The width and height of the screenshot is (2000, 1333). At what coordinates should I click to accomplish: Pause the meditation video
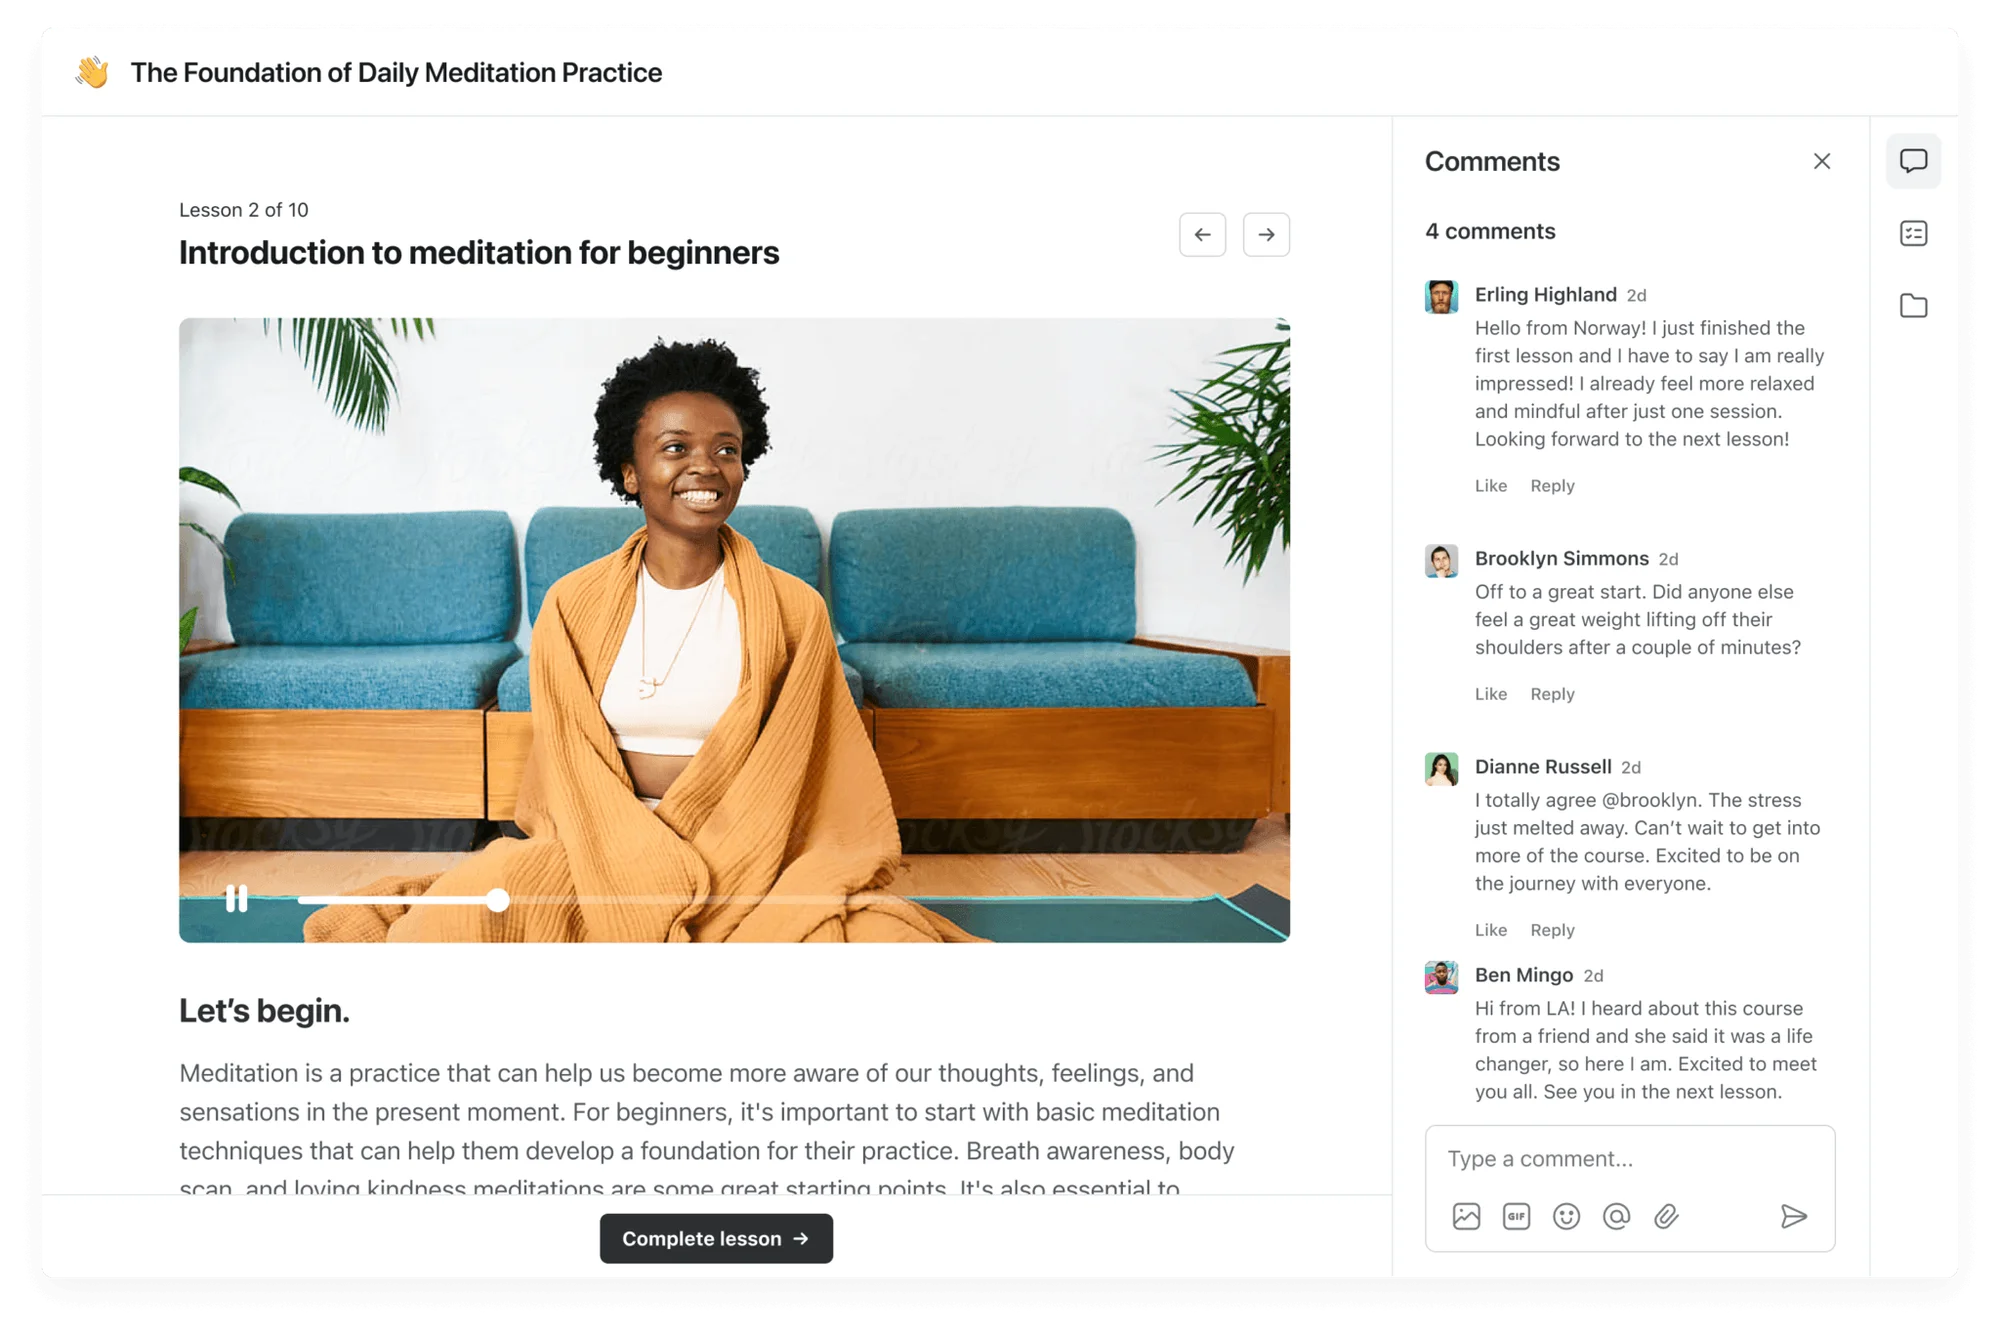click(236, 898)
